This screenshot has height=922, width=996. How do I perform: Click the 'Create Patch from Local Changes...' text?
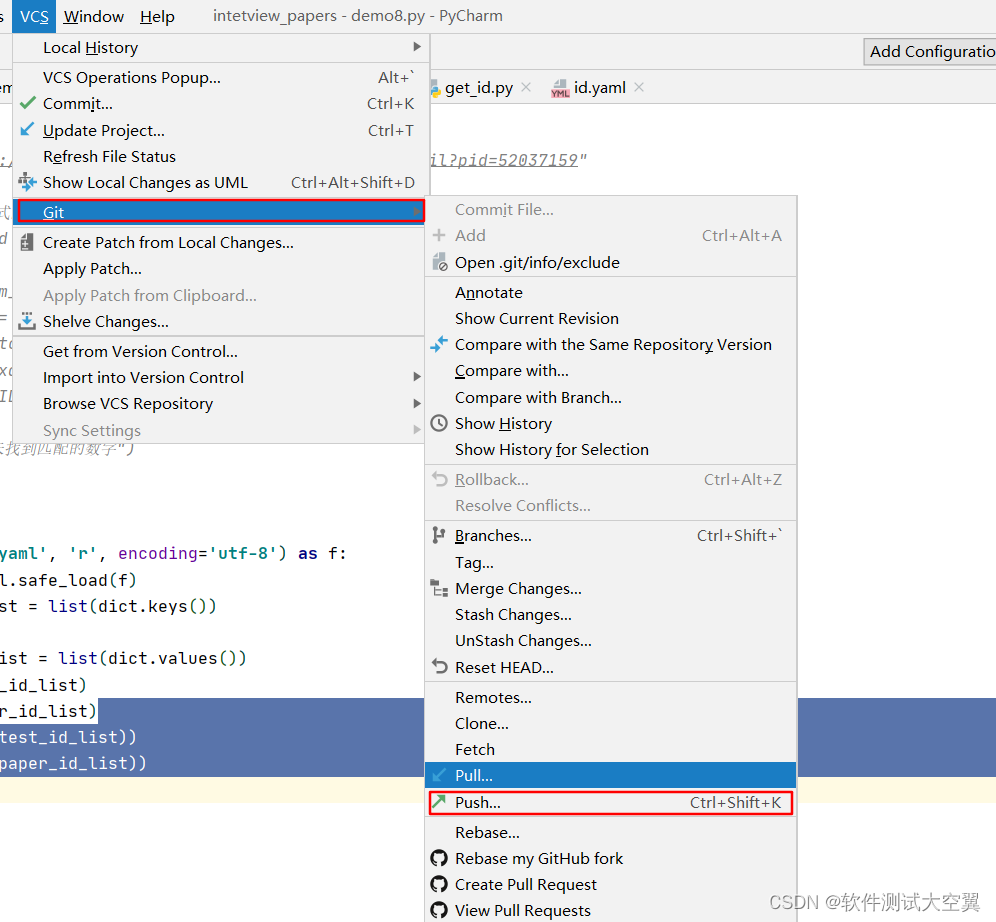168,242
